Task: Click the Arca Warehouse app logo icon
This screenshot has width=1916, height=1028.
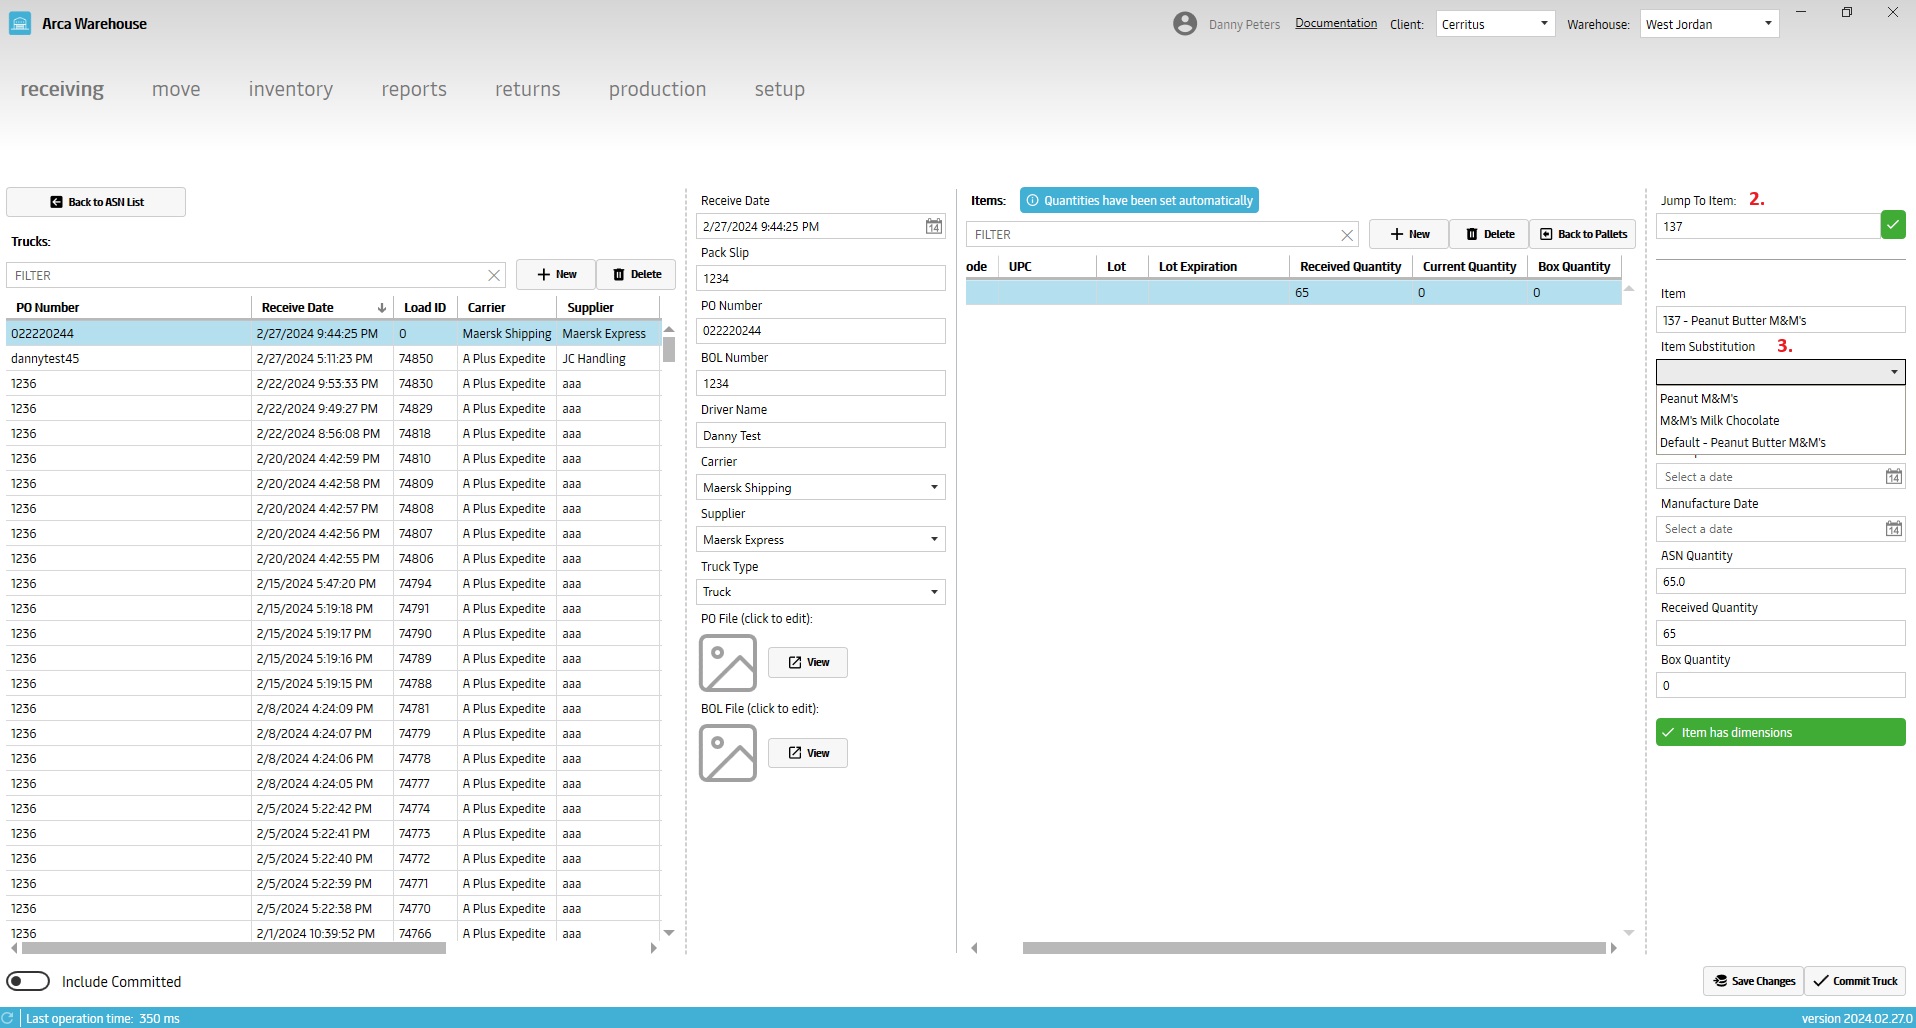Action: (x=19, y=24)
